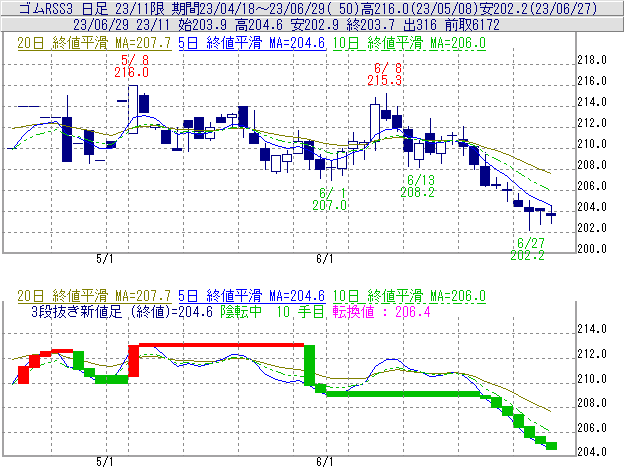The image size is (624, 475).
Task: Click the 10日 終値平滑 MA=206.0 label in lower chart
Action: click(409, 296)
